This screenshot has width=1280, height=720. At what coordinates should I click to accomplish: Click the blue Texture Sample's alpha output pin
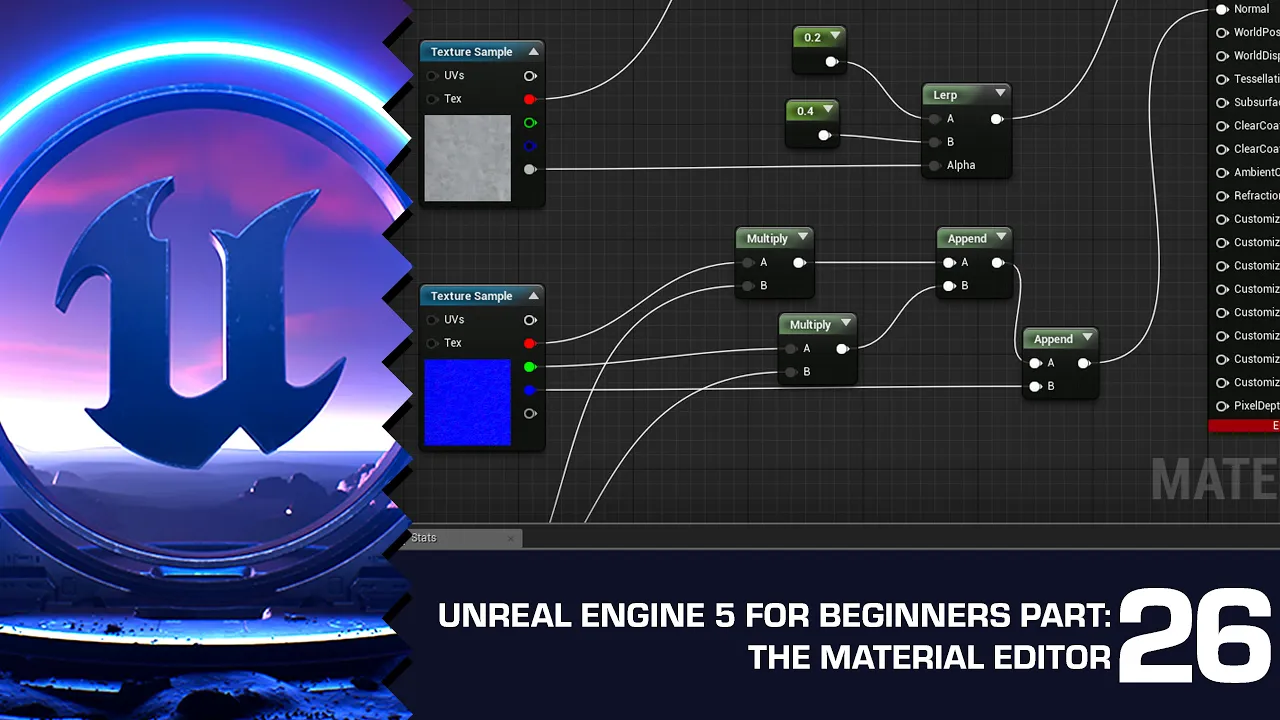click(x=530, y=413)
